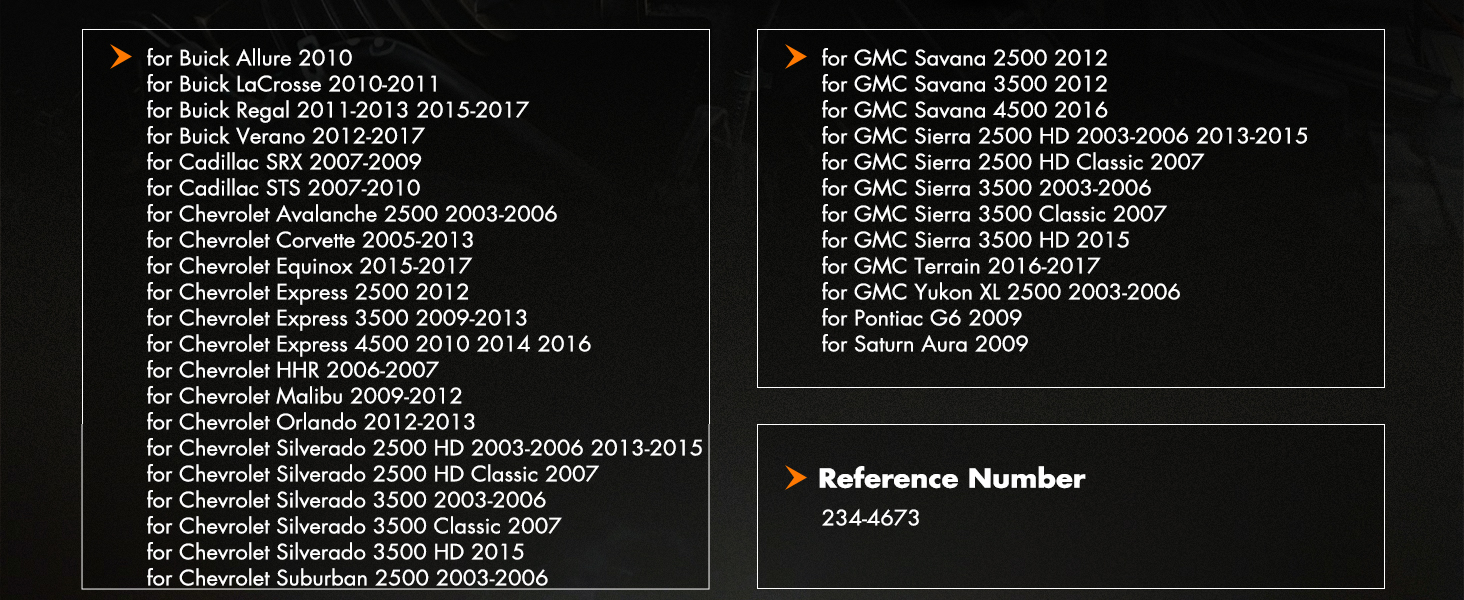Select the Chevrolet Corvette 2005-2013 line
This screenshot has height=600, width=1464.
point(310,240)
